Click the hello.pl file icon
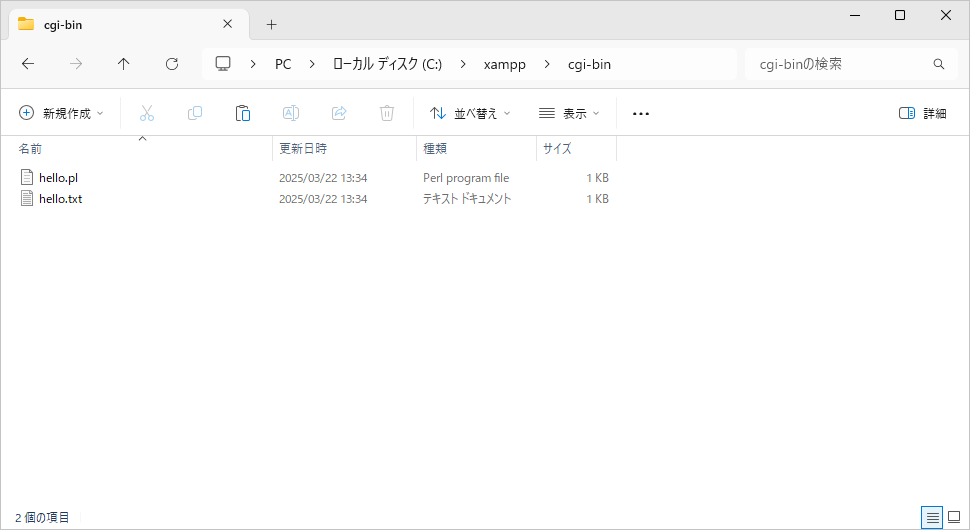970x530 pixels. [27, 177]
